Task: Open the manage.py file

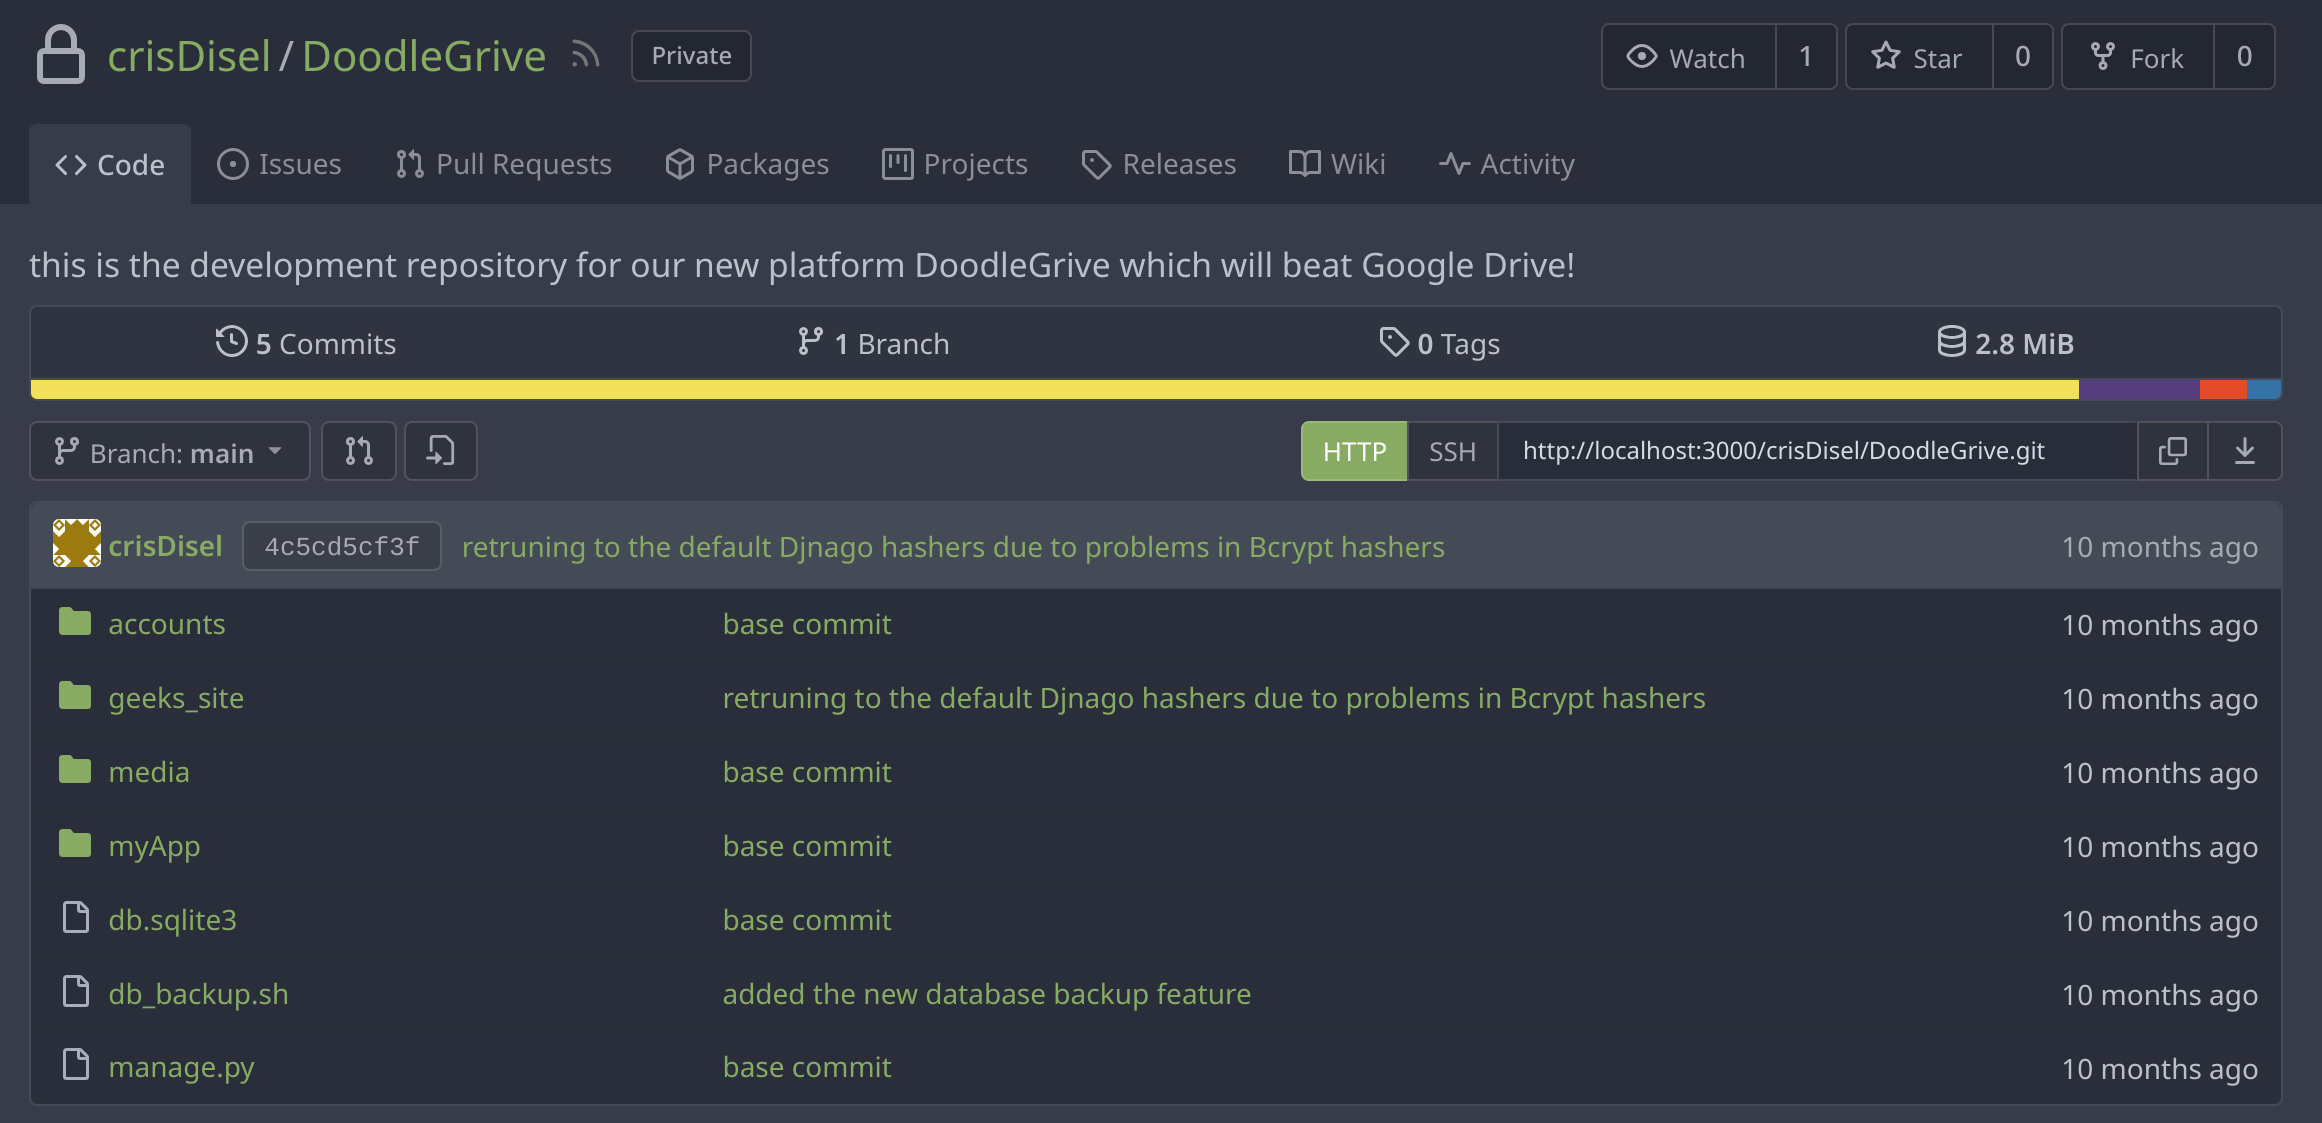Action: click(181, 1068)
